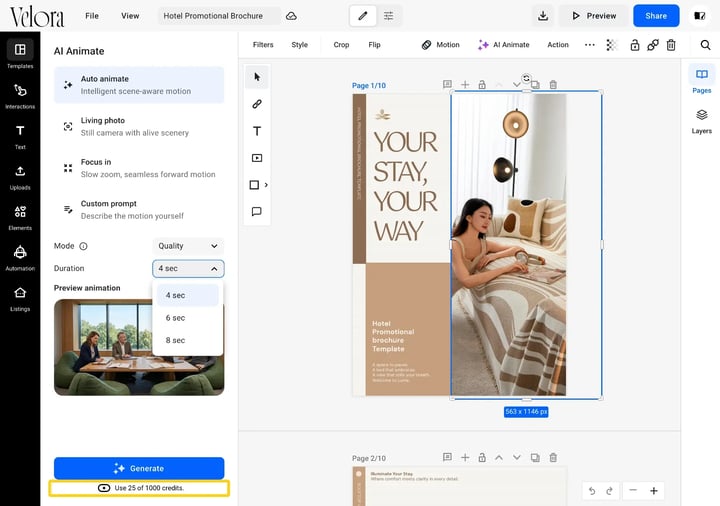Select the text tool in canvas toolbar

coord(257,131)
